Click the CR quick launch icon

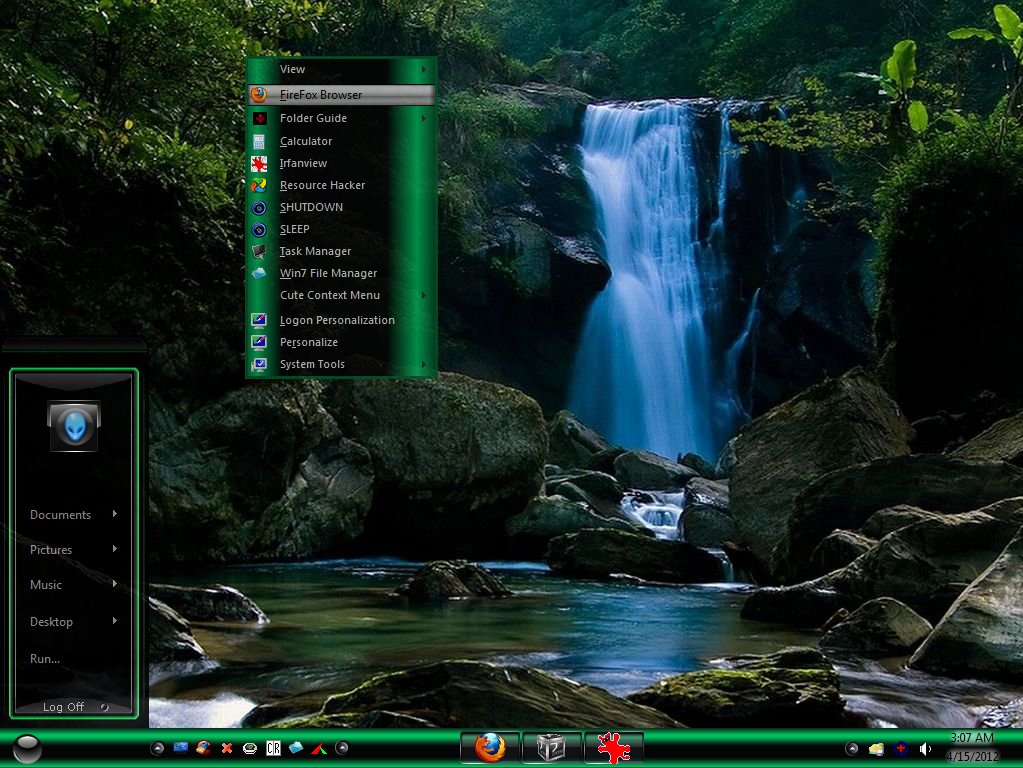(x=273, y=748)
